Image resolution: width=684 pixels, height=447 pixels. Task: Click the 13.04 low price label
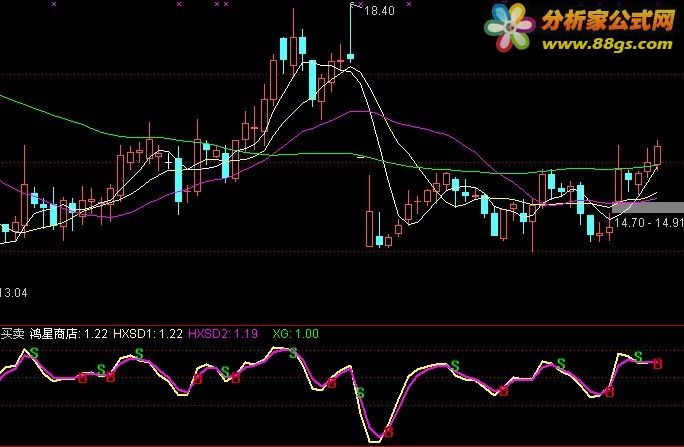coord(14,293)
